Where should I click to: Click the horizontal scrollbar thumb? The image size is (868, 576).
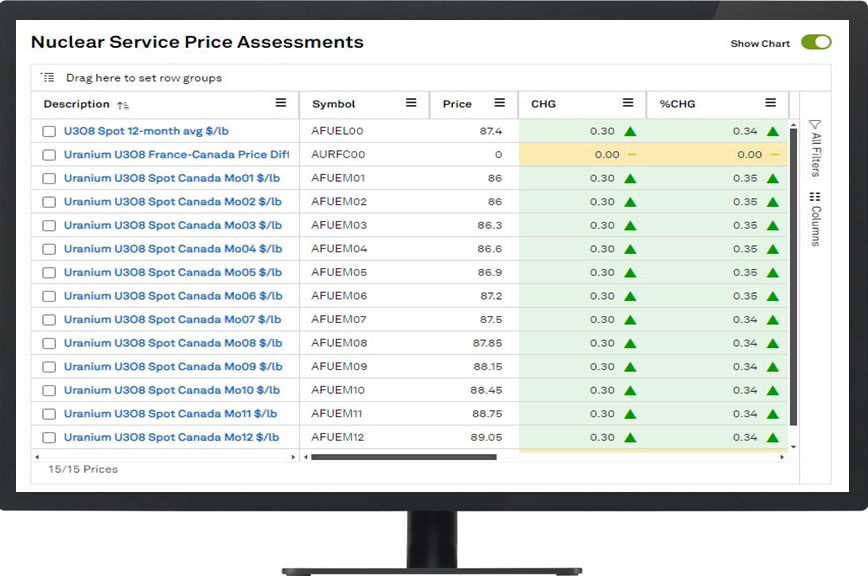pyautogui.click(x=403, y=457)
